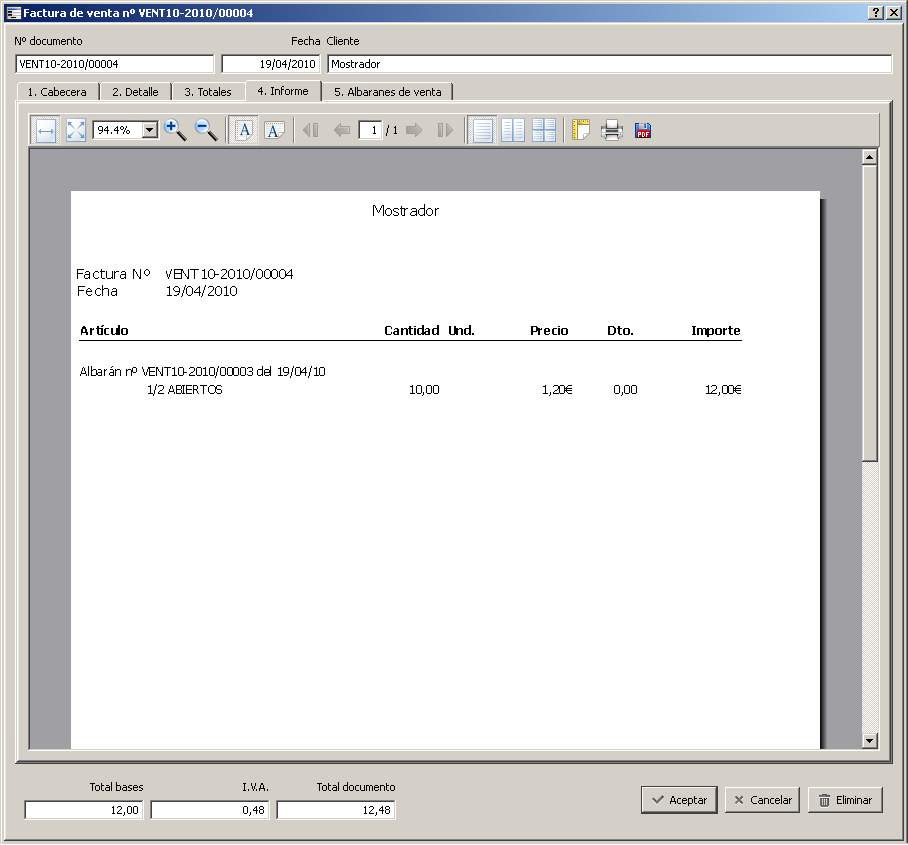908x845 pixels.
Task: Click the fit-to-width icon
Action: (45, 130)
